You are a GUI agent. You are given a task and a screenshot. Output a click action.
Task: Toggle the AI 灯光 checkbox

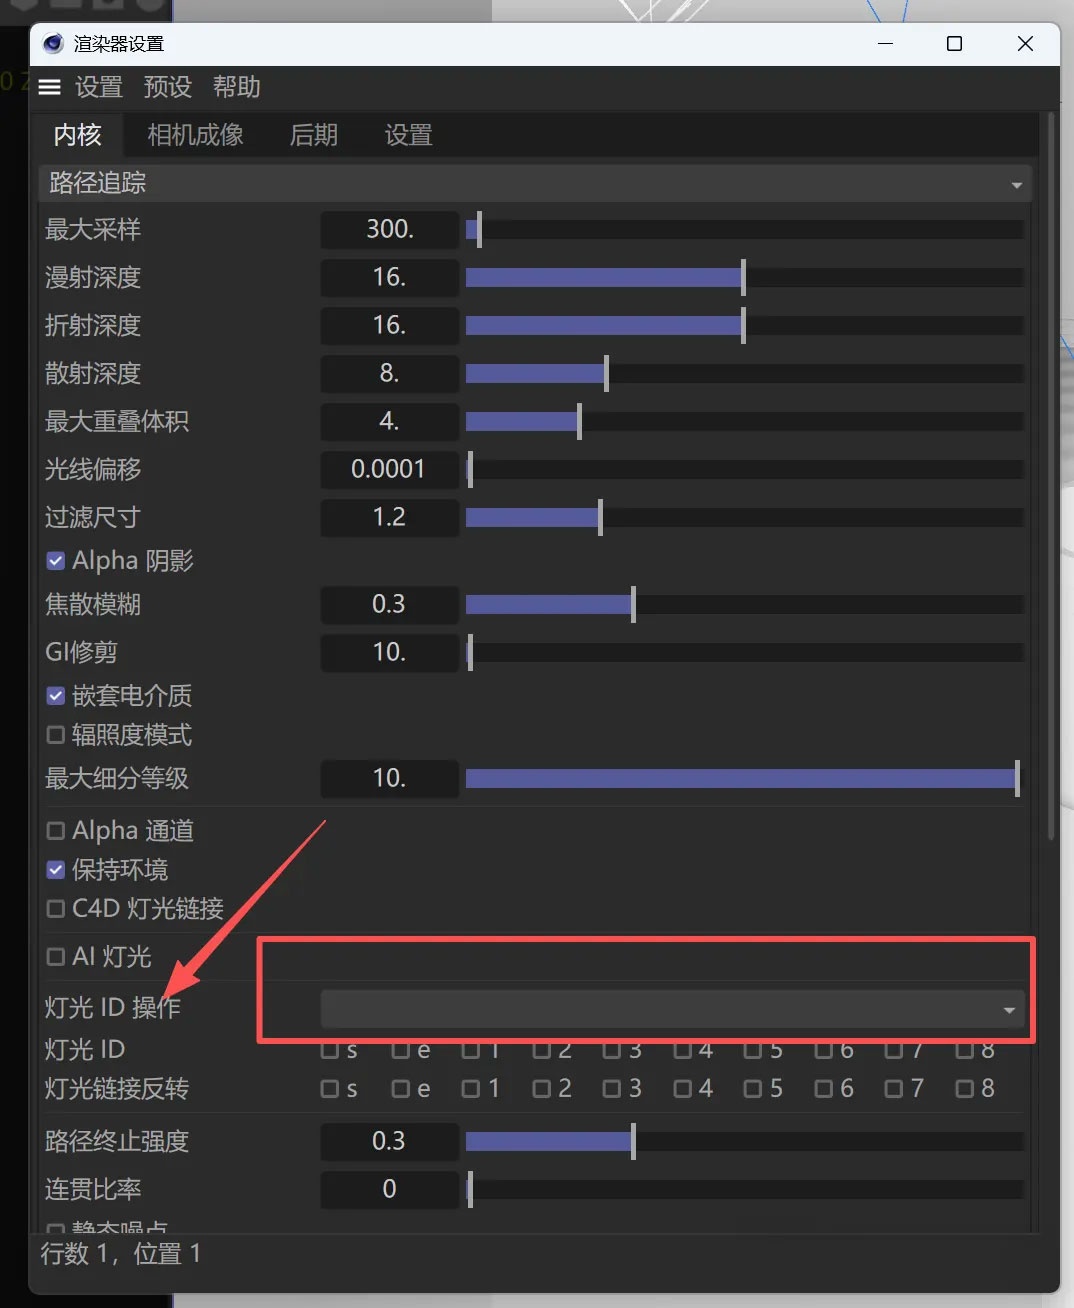(x=56, y=957)
